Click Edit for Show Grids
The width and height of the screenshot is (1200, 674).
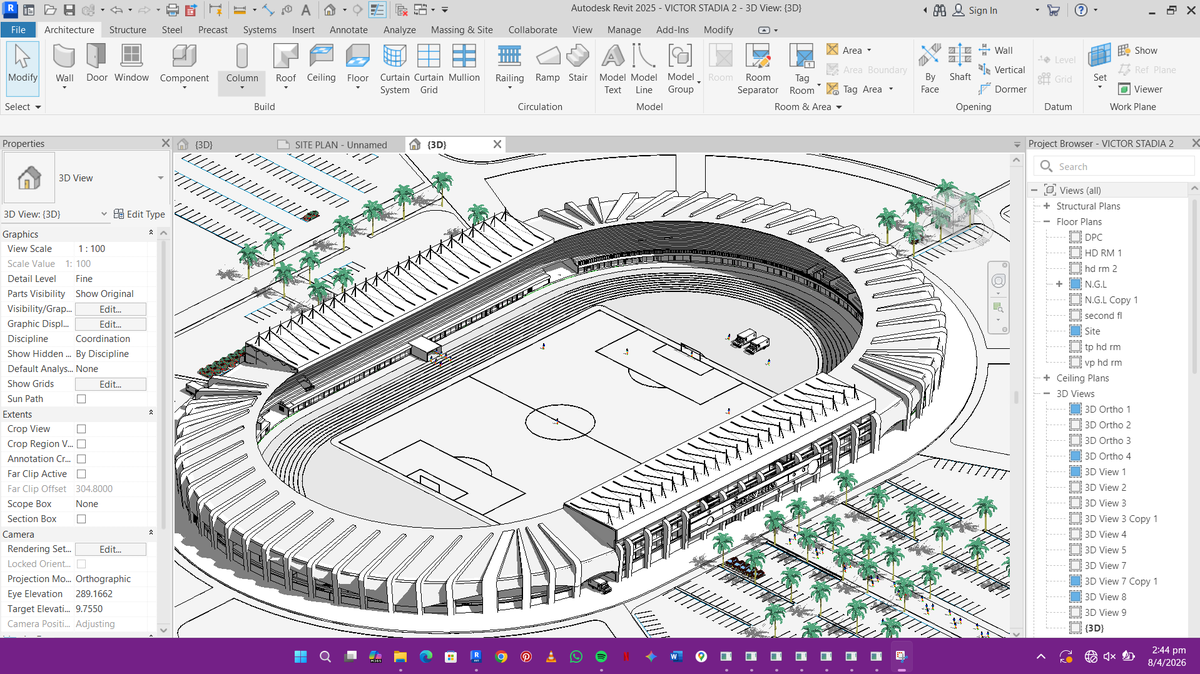pos(110,384)
